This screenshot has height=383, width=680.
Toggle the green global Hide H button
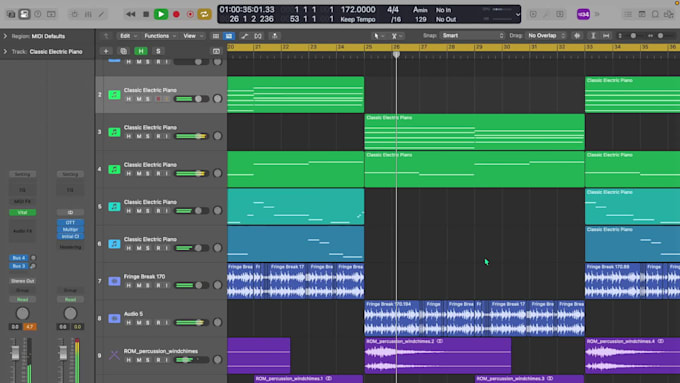coord(141,51)
